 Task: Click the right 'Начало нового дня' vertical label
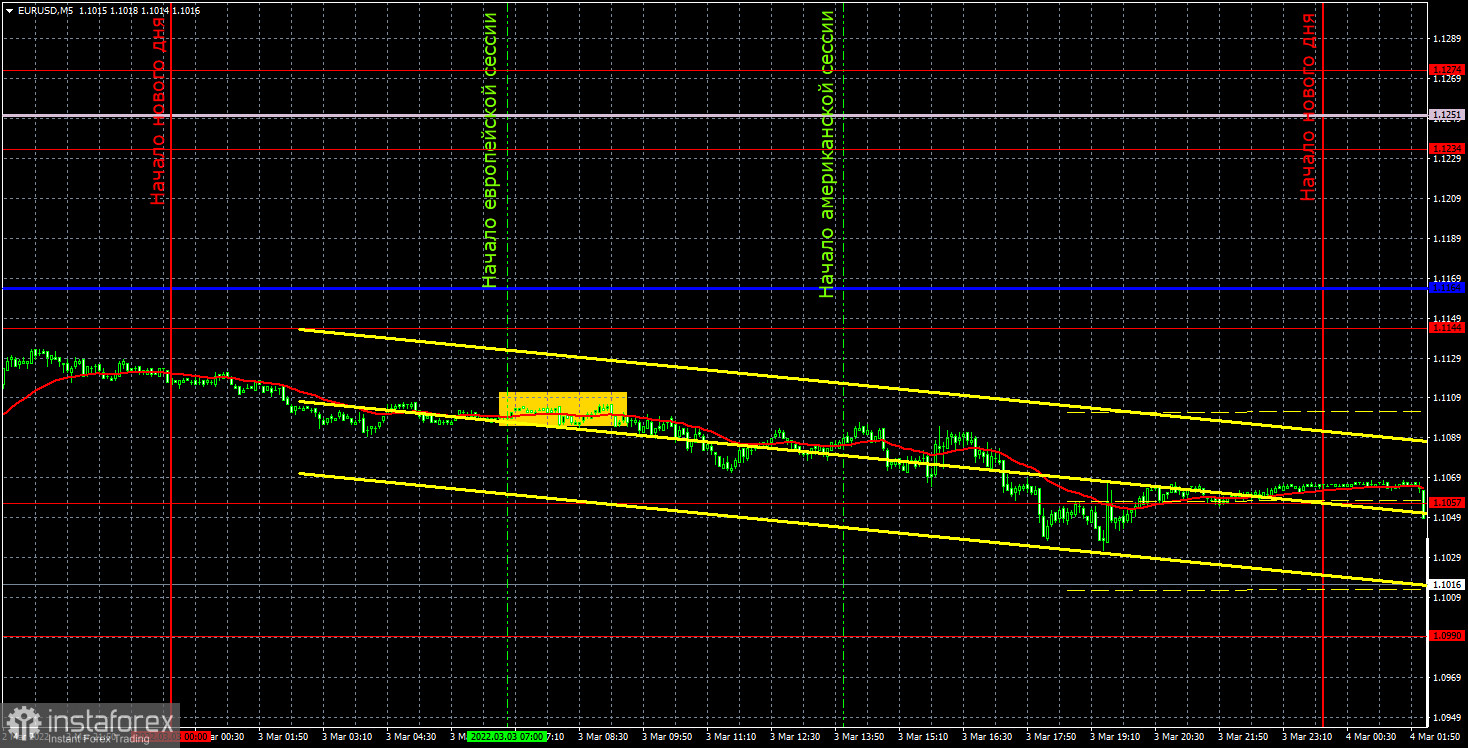[1308, 106]
